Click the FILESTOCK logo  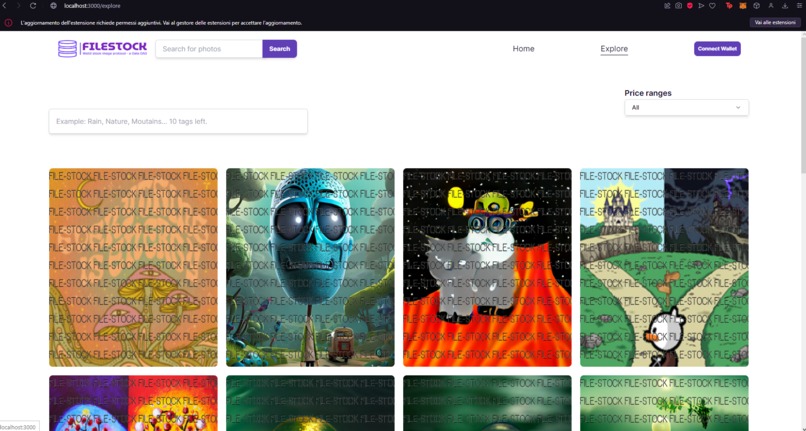coord(102,49)
